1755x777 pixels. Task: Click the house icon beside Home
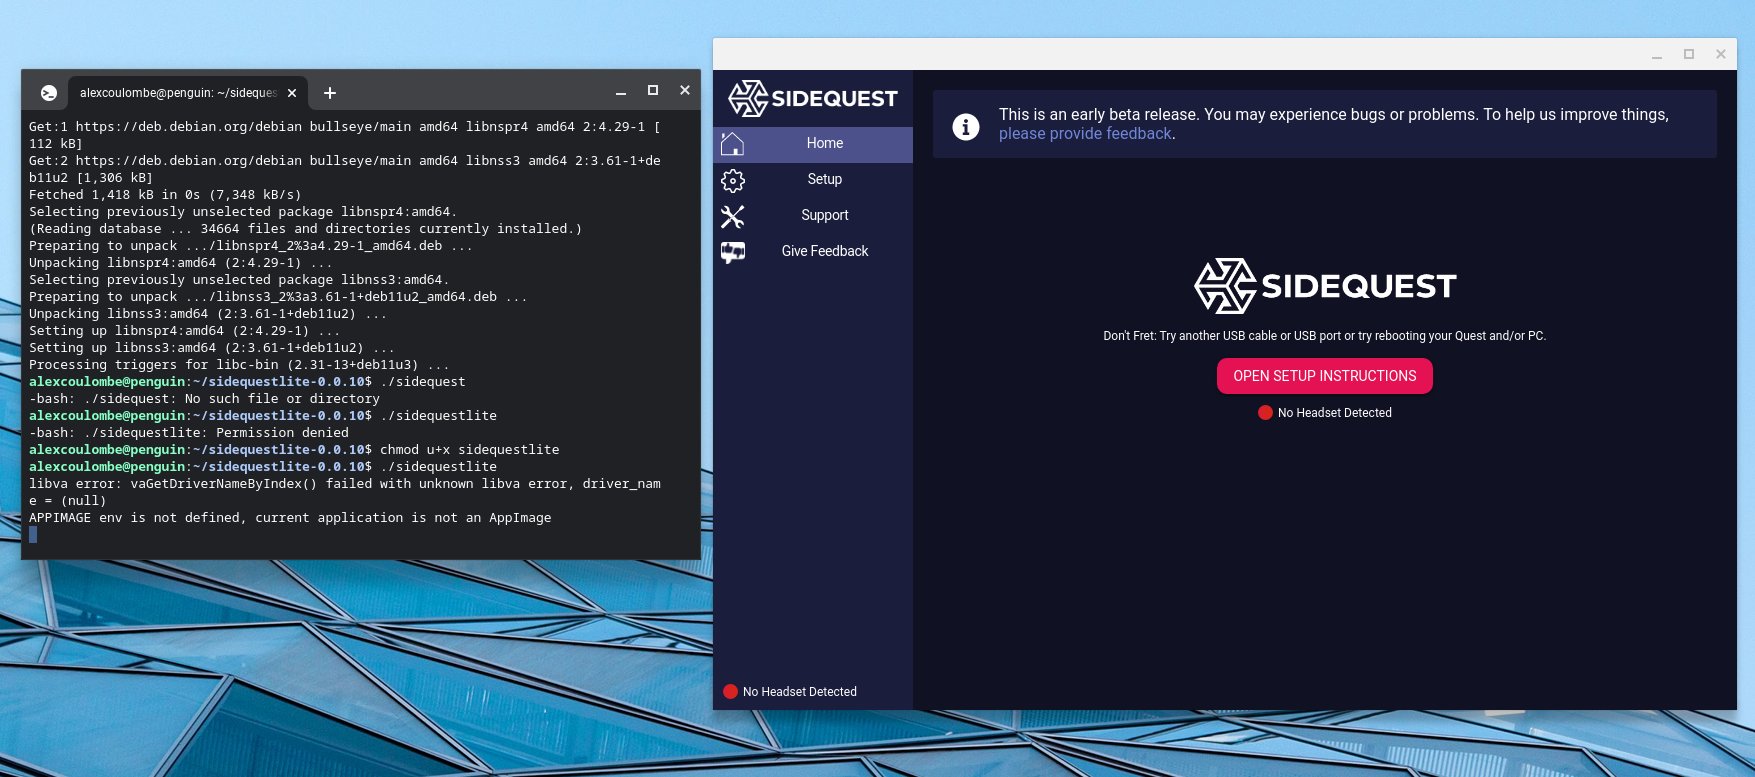(x=733, y=144)
